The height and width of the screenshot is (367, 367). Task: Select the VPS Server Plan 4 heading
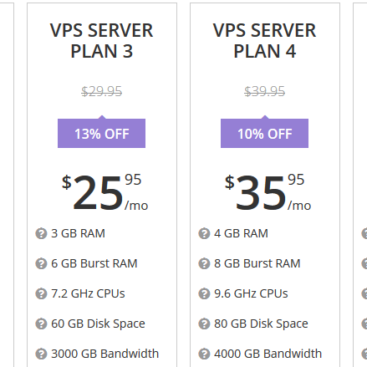coord(265,41)
